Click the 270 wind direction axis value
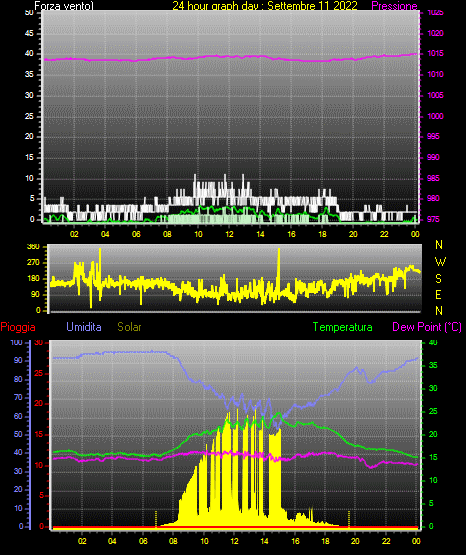This screenshot has width=466, height=555. [33, 263]
